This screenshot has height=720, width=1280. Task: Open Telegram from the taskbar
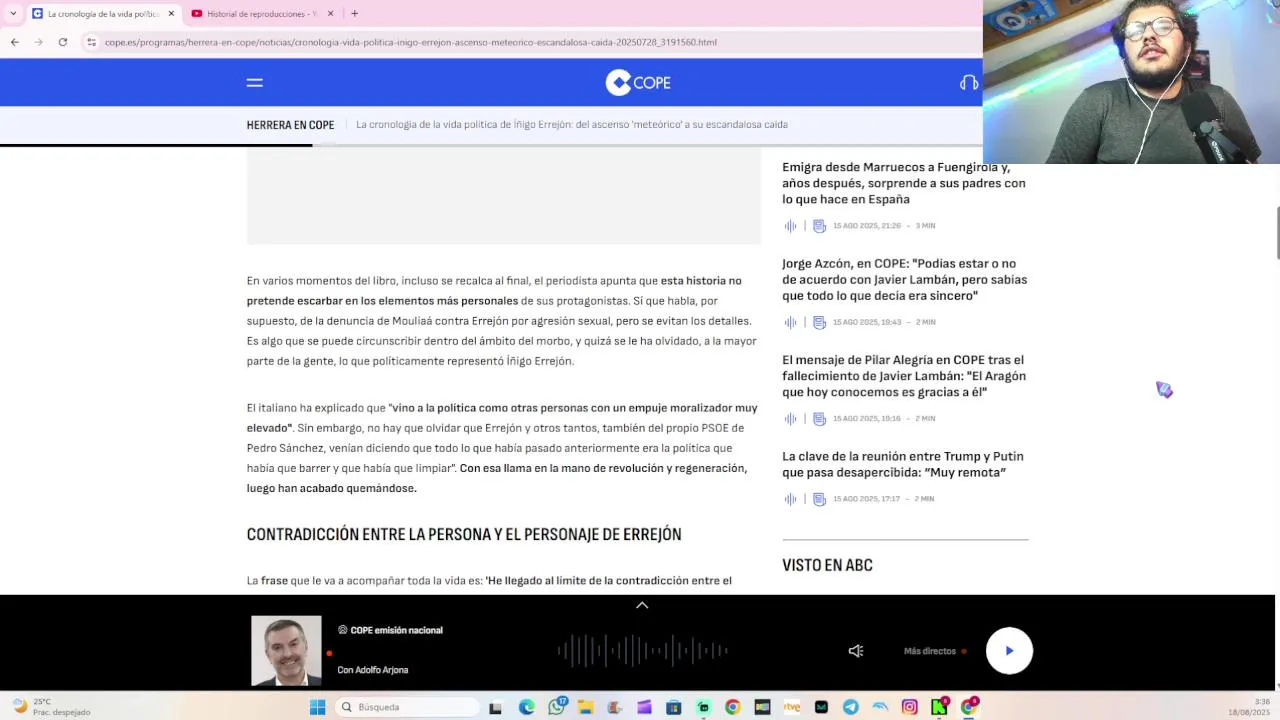[850, 707]
